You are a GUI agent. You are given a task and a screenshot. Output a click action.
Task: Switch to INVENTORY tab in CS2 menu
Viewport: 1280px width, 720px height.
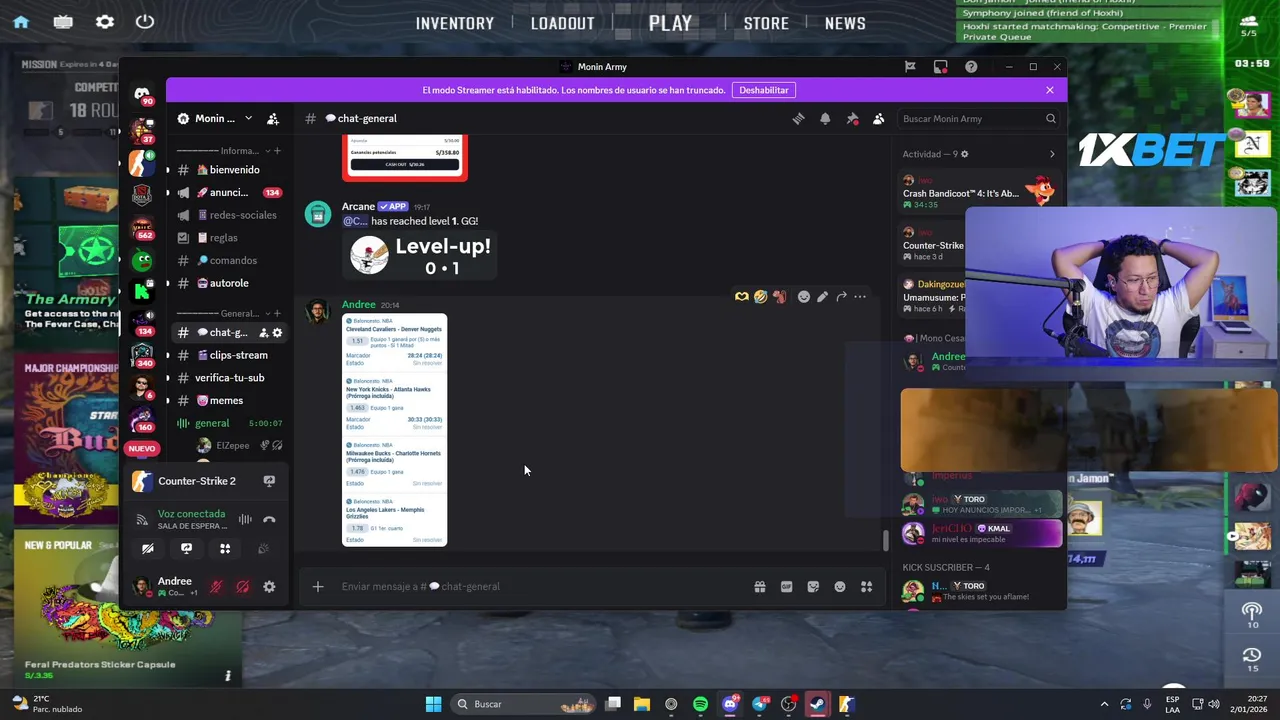tap(455, 23)
